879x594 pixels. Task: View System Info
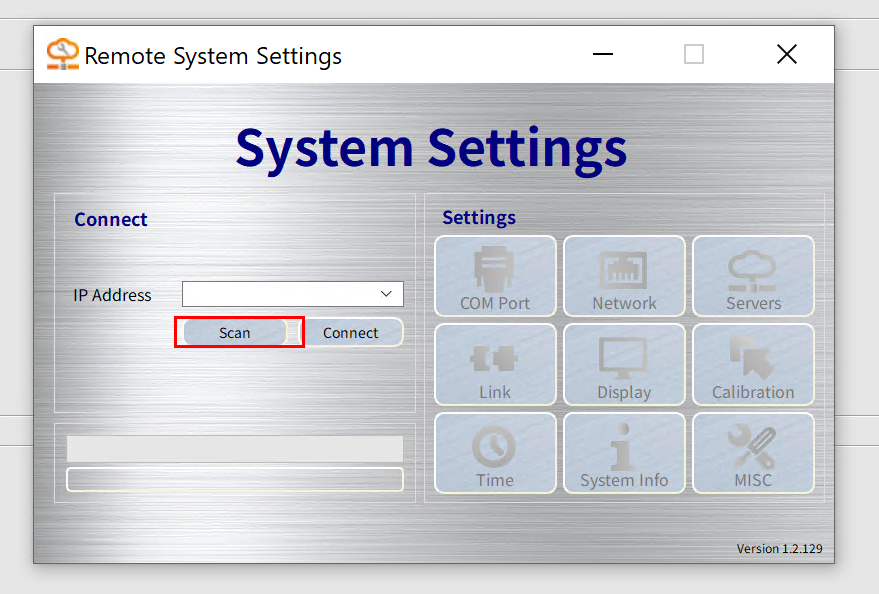coord(624,453)
